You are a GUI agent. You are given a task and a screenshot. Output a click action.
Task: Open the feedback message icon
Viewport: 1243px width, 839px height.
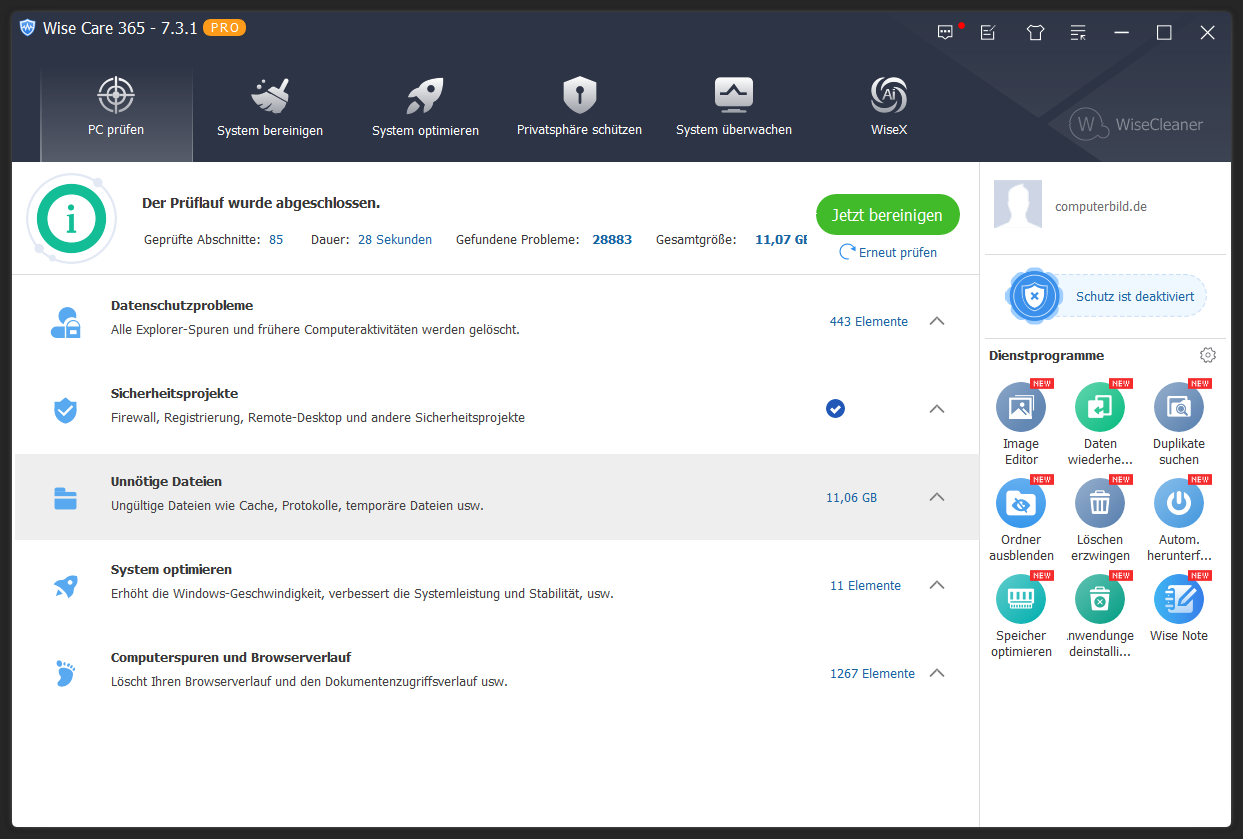coord(945,32)
